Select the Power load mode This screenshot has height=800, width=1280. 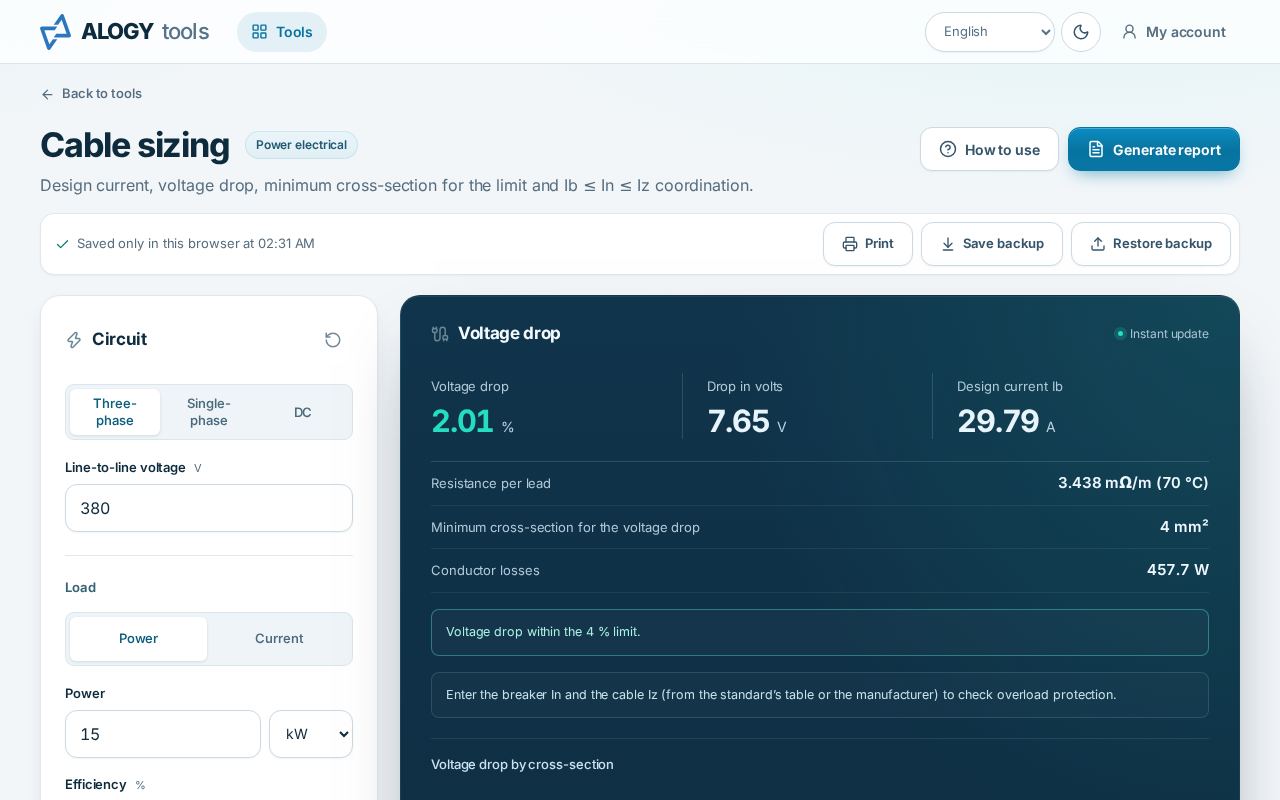pyautogui.click(x=138, y=639)
